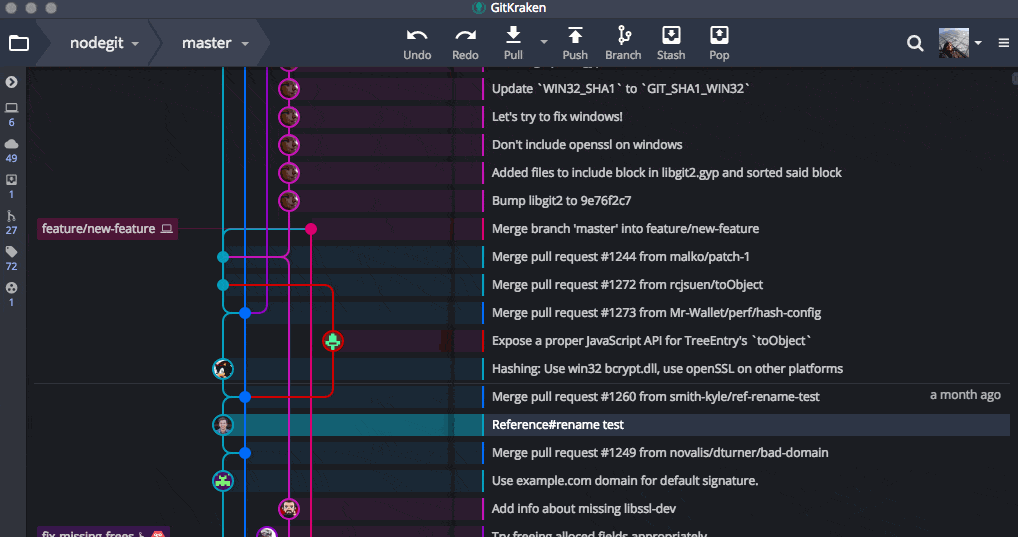The width and height of the screenshot is (1018, 537).
Task: Open the master branch dropdown
Action: (215, 43)
